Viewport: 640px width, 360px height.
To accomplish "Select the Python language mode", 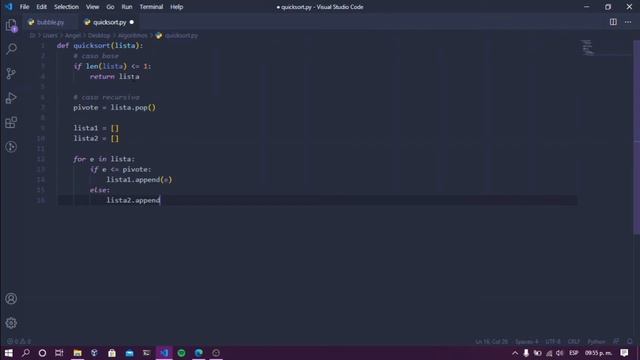I will (596, 342).
